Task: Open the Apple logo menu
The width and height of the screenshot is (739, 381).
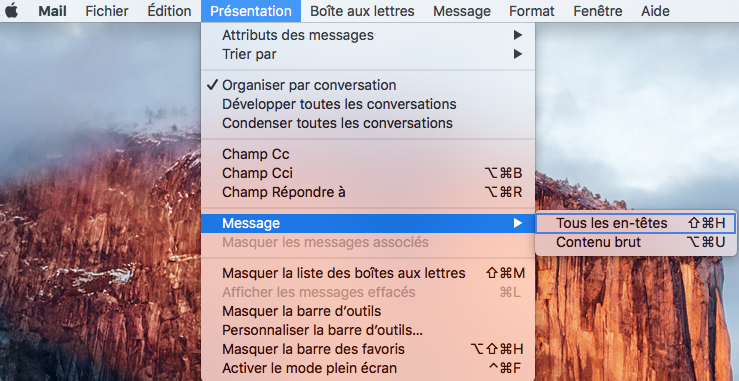Action: 11,11
